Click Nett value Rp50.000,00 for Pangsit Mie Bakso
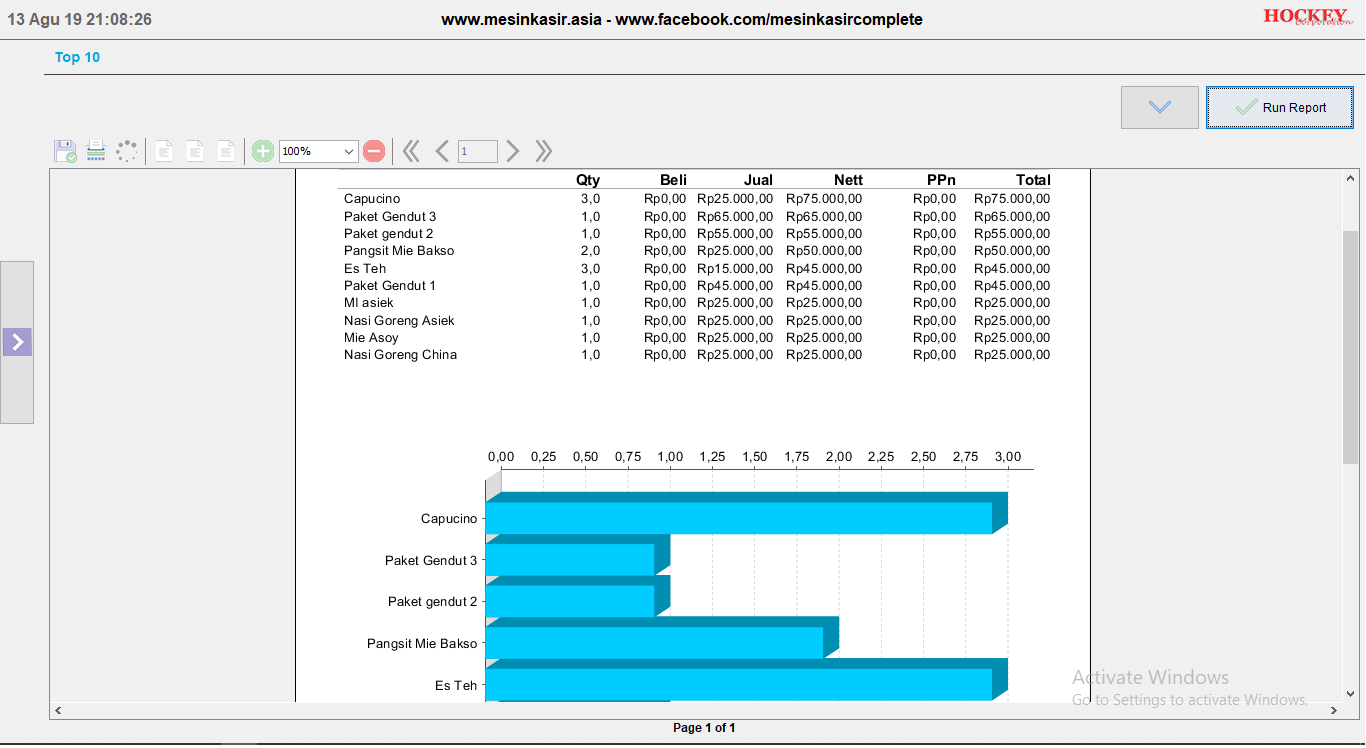1366x748 pixels. pos(824,251)
